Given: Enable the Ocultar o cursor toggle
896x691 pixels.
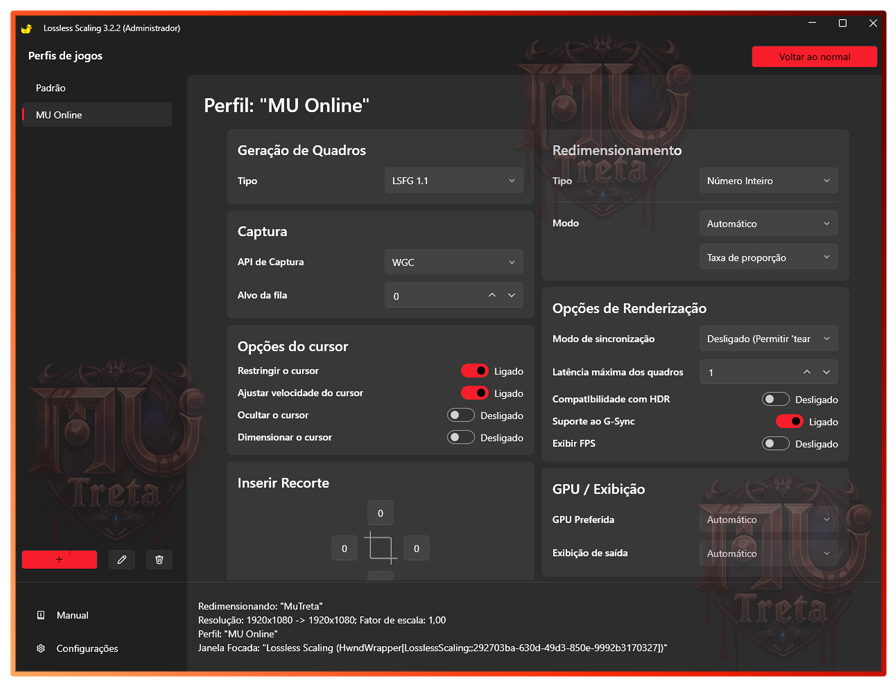Looking at the screenshot, I should coord(461,415).
